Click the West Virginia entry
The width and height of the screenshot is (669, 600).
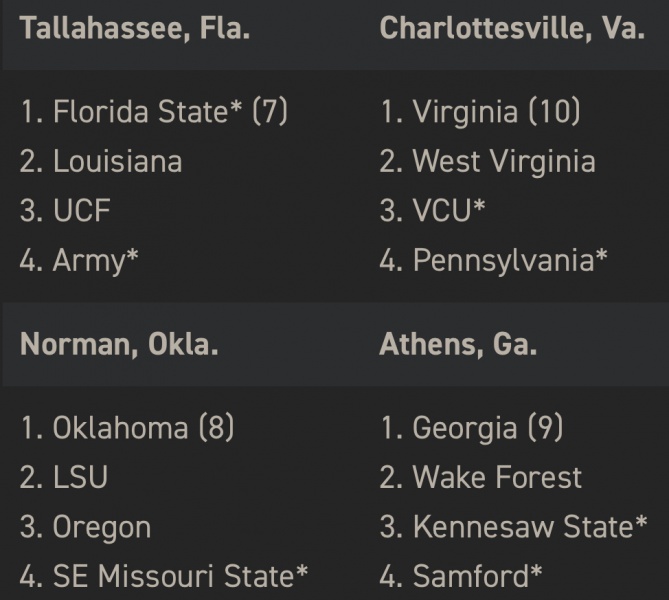pos(487,161)
